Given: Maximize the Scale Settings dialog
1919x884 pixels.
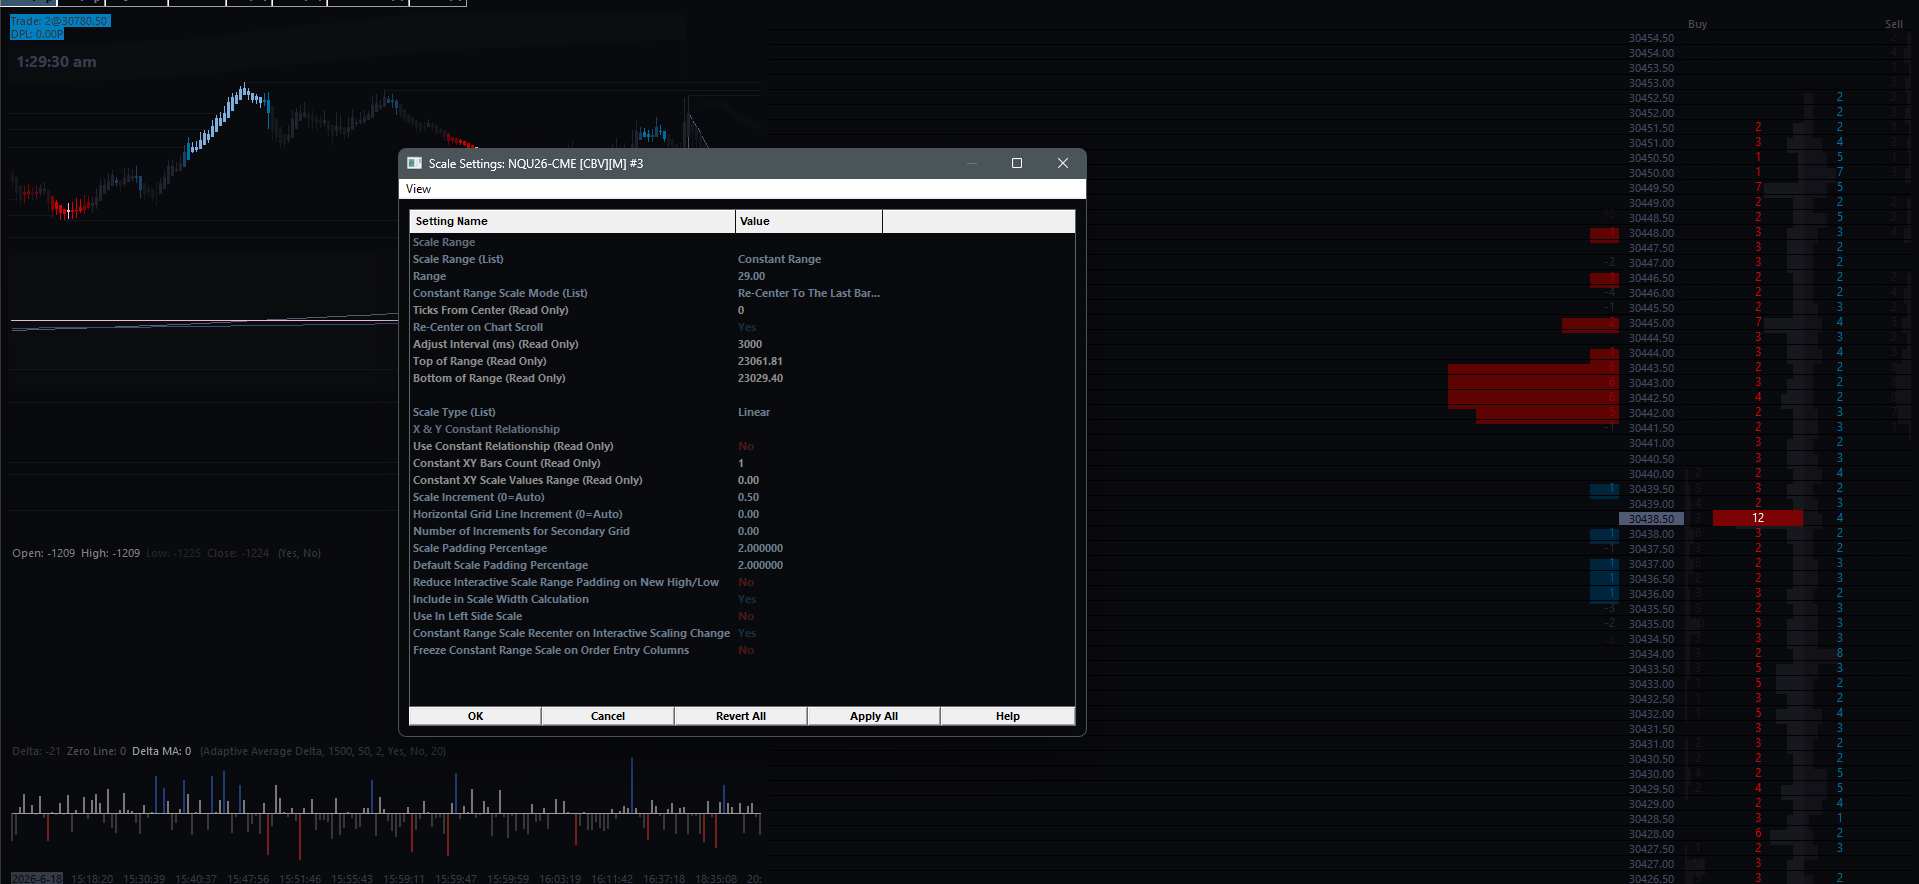Looking at the screenshot, I should coord(1017,163).
